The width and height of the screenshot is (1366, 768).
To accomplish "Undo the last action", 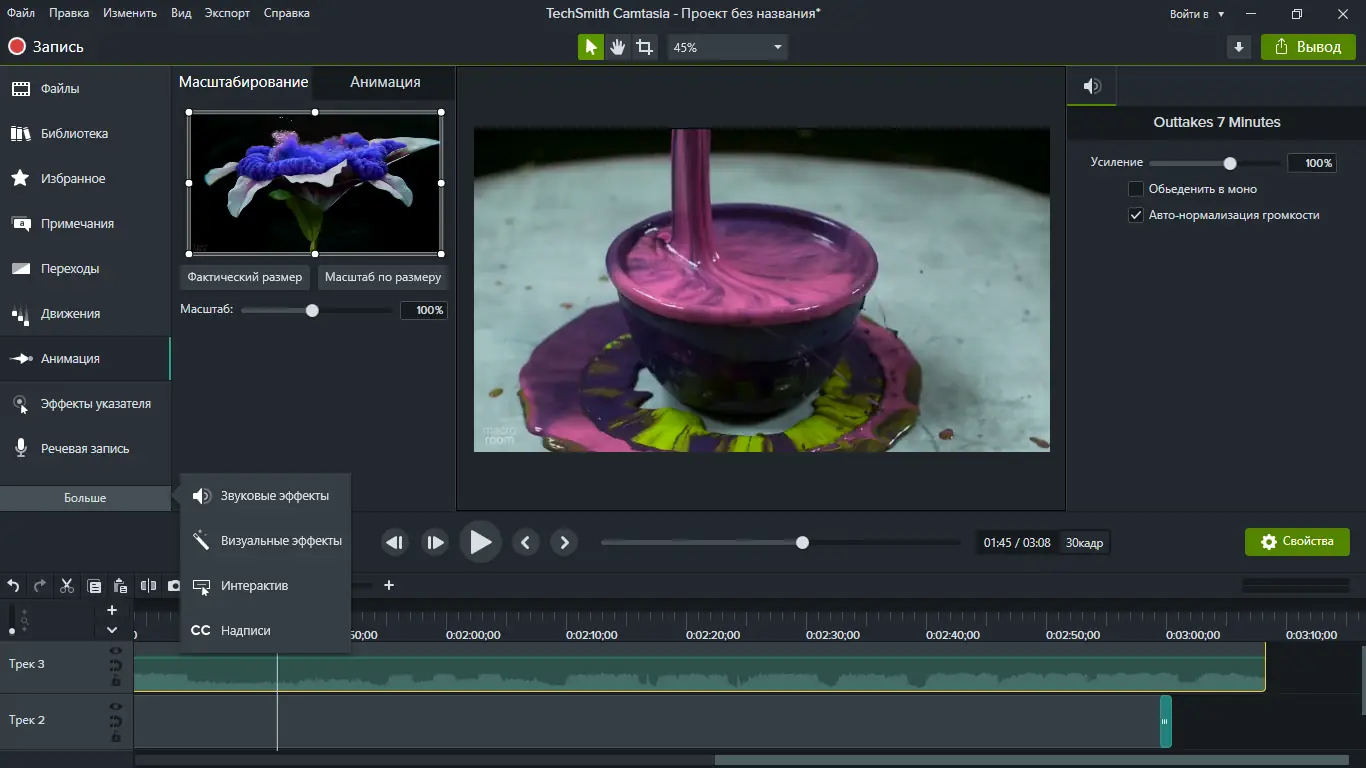I will pos(13,585).
